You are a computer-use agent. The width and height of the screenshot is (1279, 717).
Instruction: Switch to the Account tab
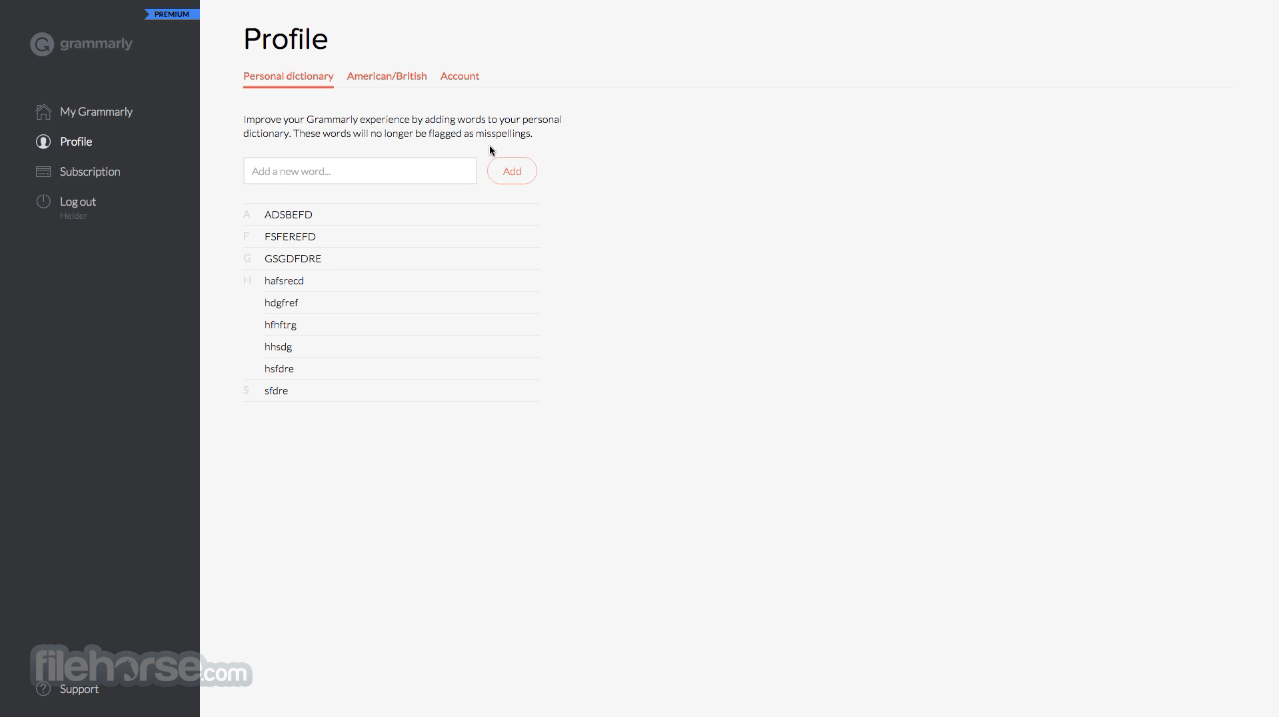(x=460, y=76)
